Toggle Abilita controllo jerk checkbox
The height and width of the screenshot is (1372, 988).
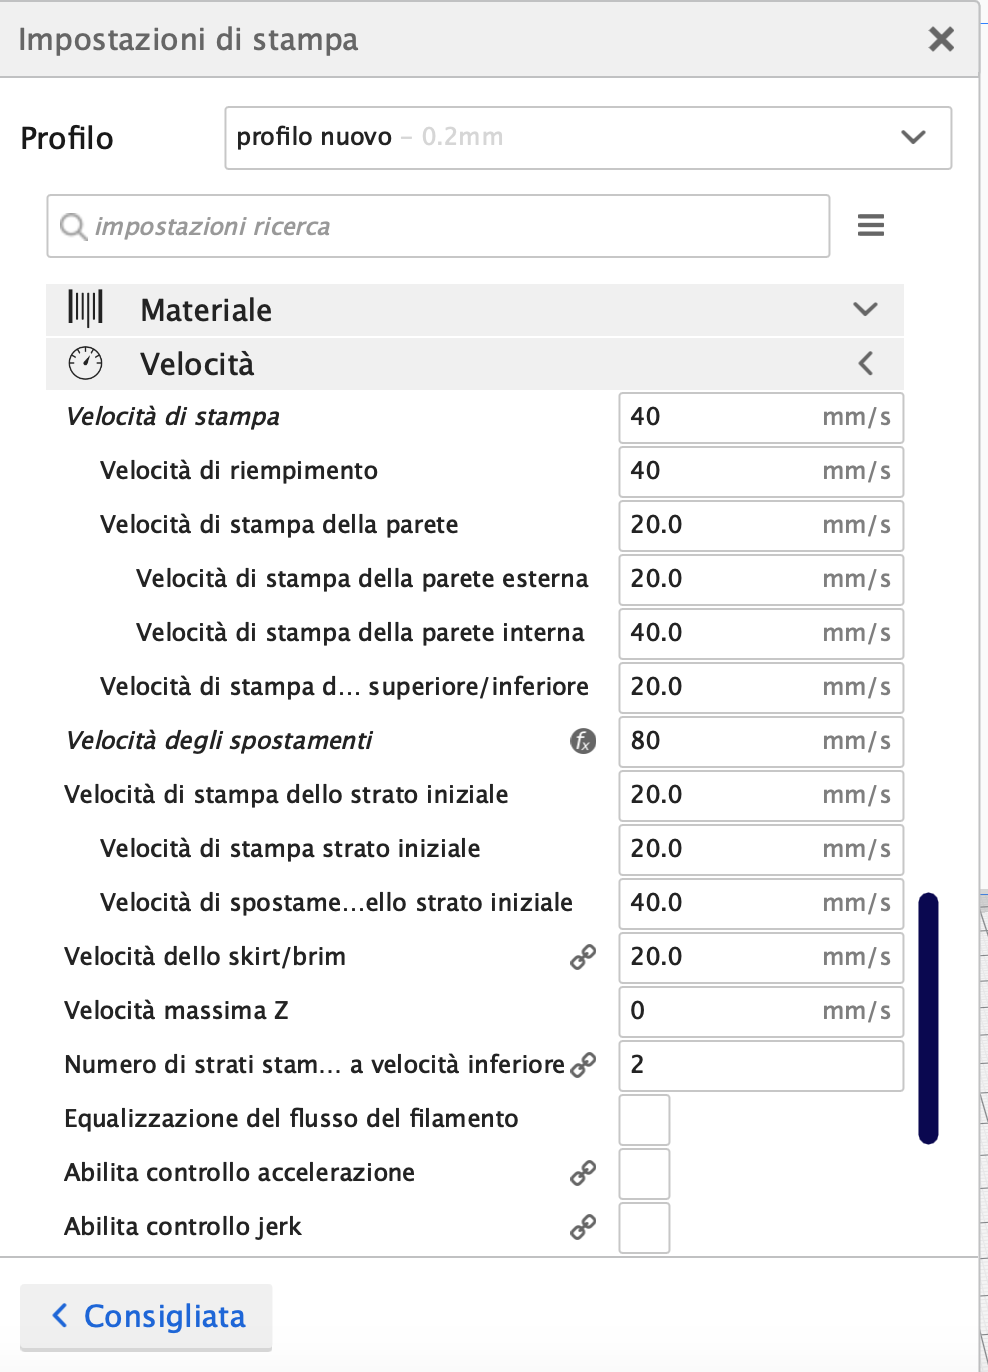(x=644, y=1228)
